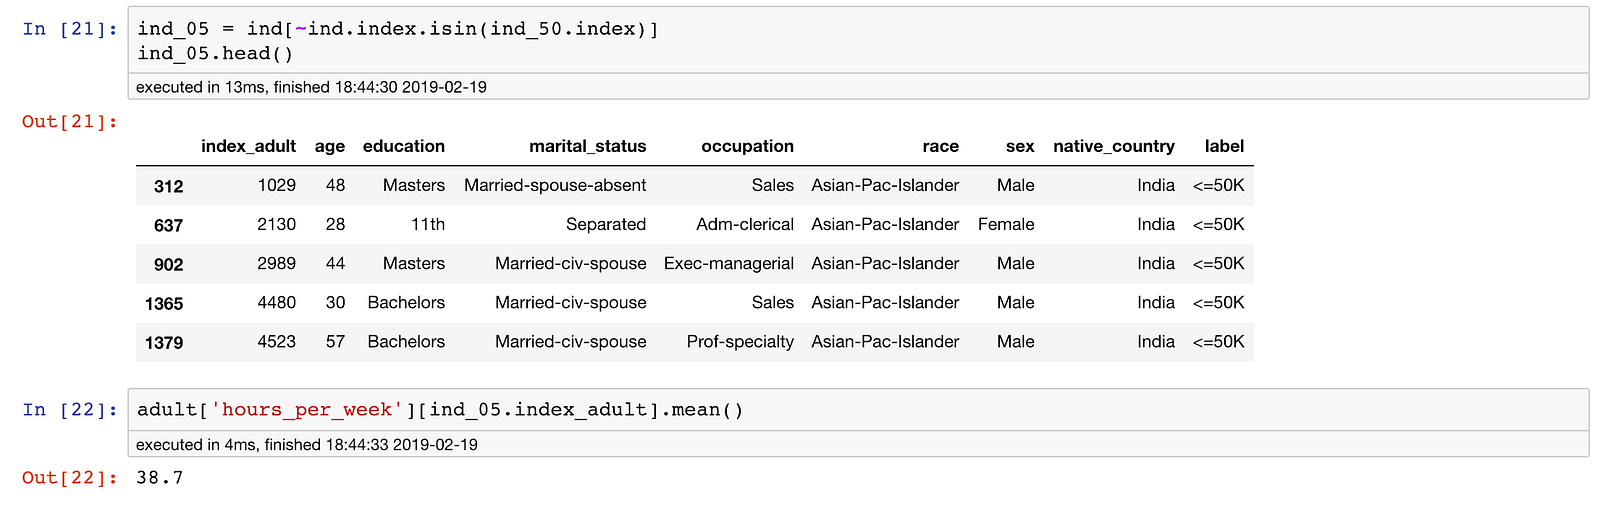Select the In [21] prompt label
1600x508 pixels.
(x=70, y=29)
